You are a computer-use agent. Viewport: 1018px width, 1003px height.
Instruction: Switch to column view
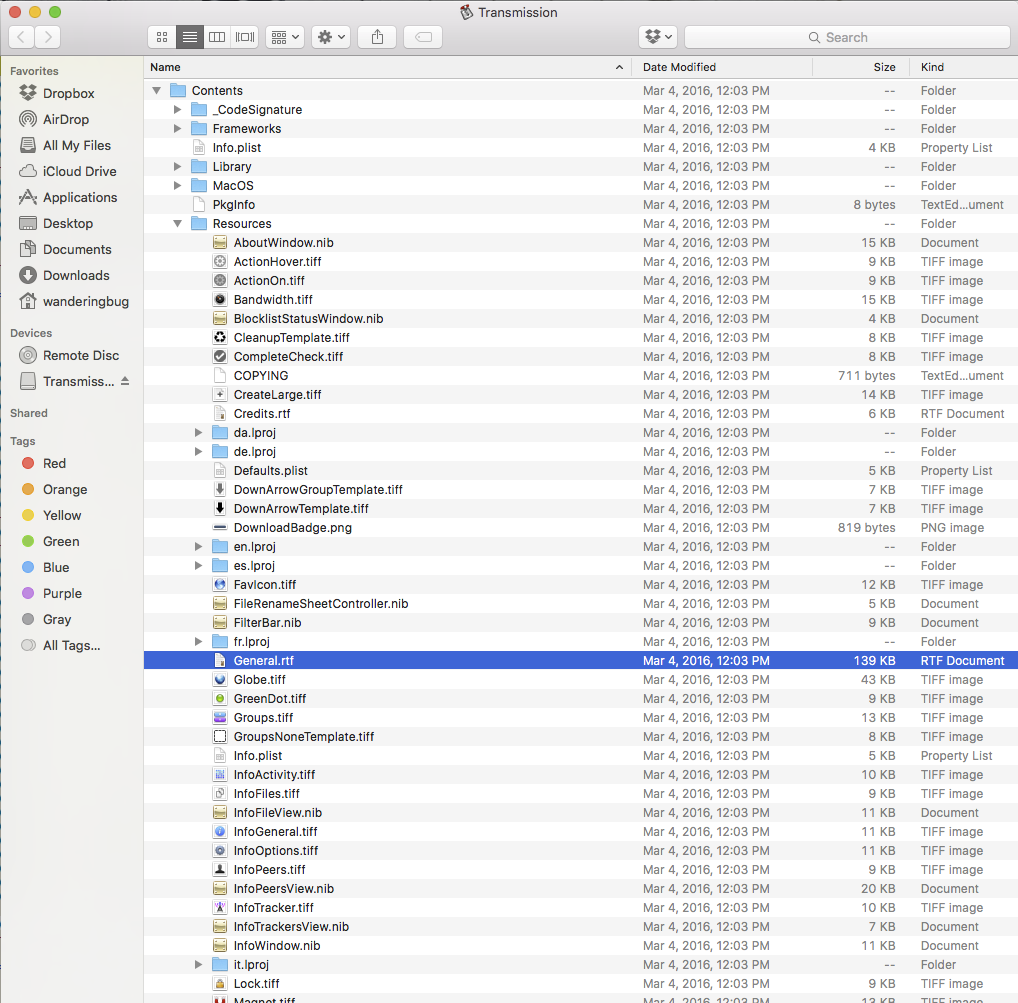(x=217, y=37)
